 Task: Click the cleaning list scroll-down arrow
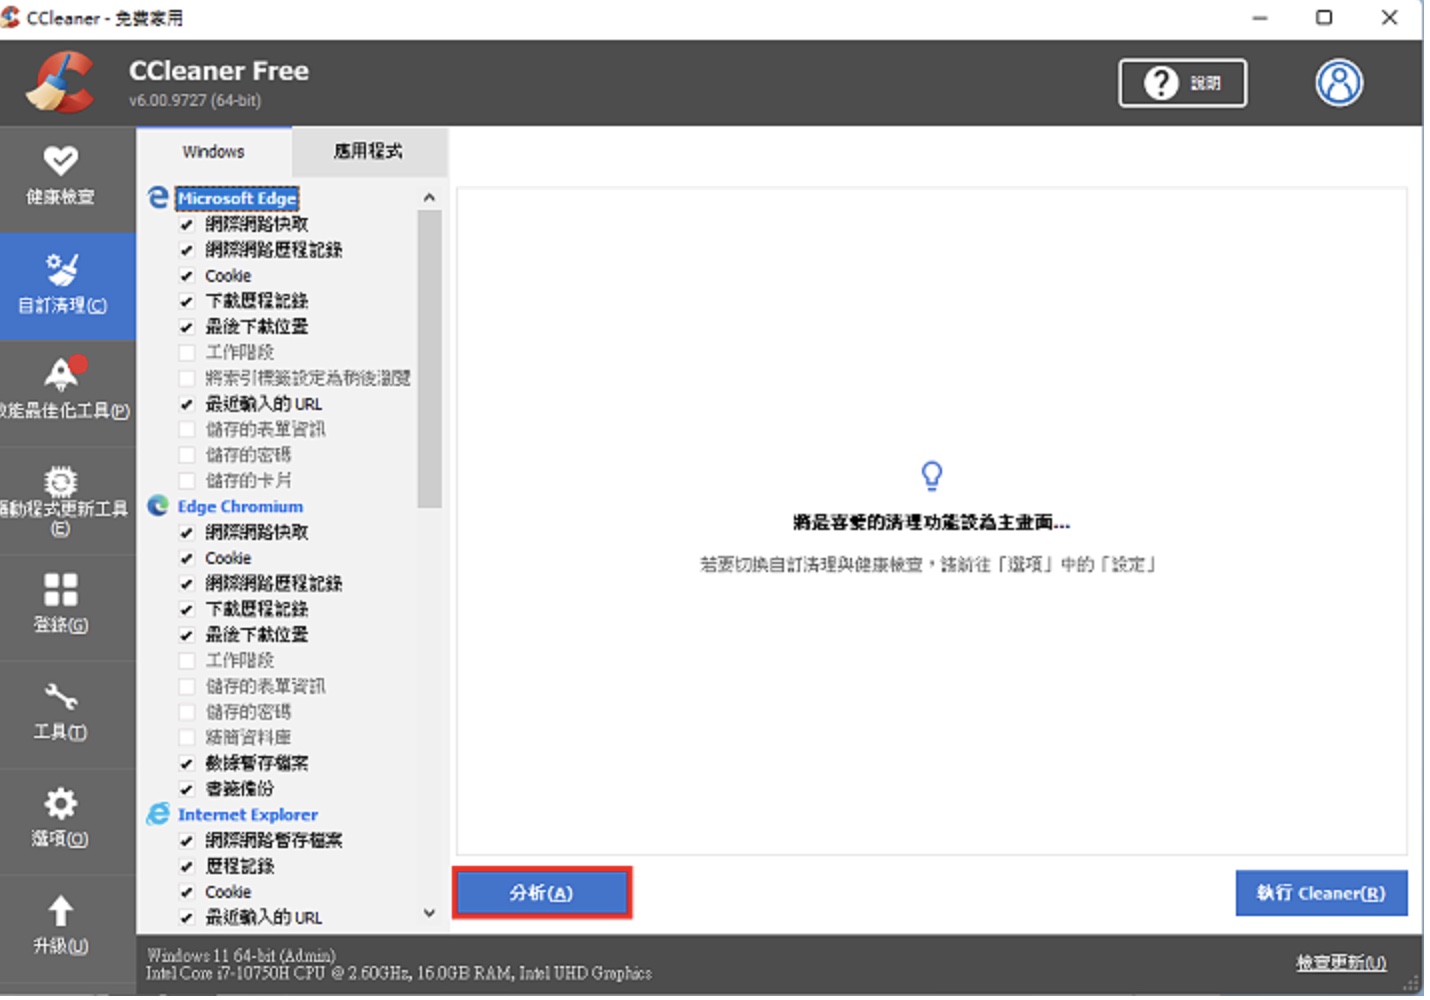pyautogui.click(x=429, y=913)
